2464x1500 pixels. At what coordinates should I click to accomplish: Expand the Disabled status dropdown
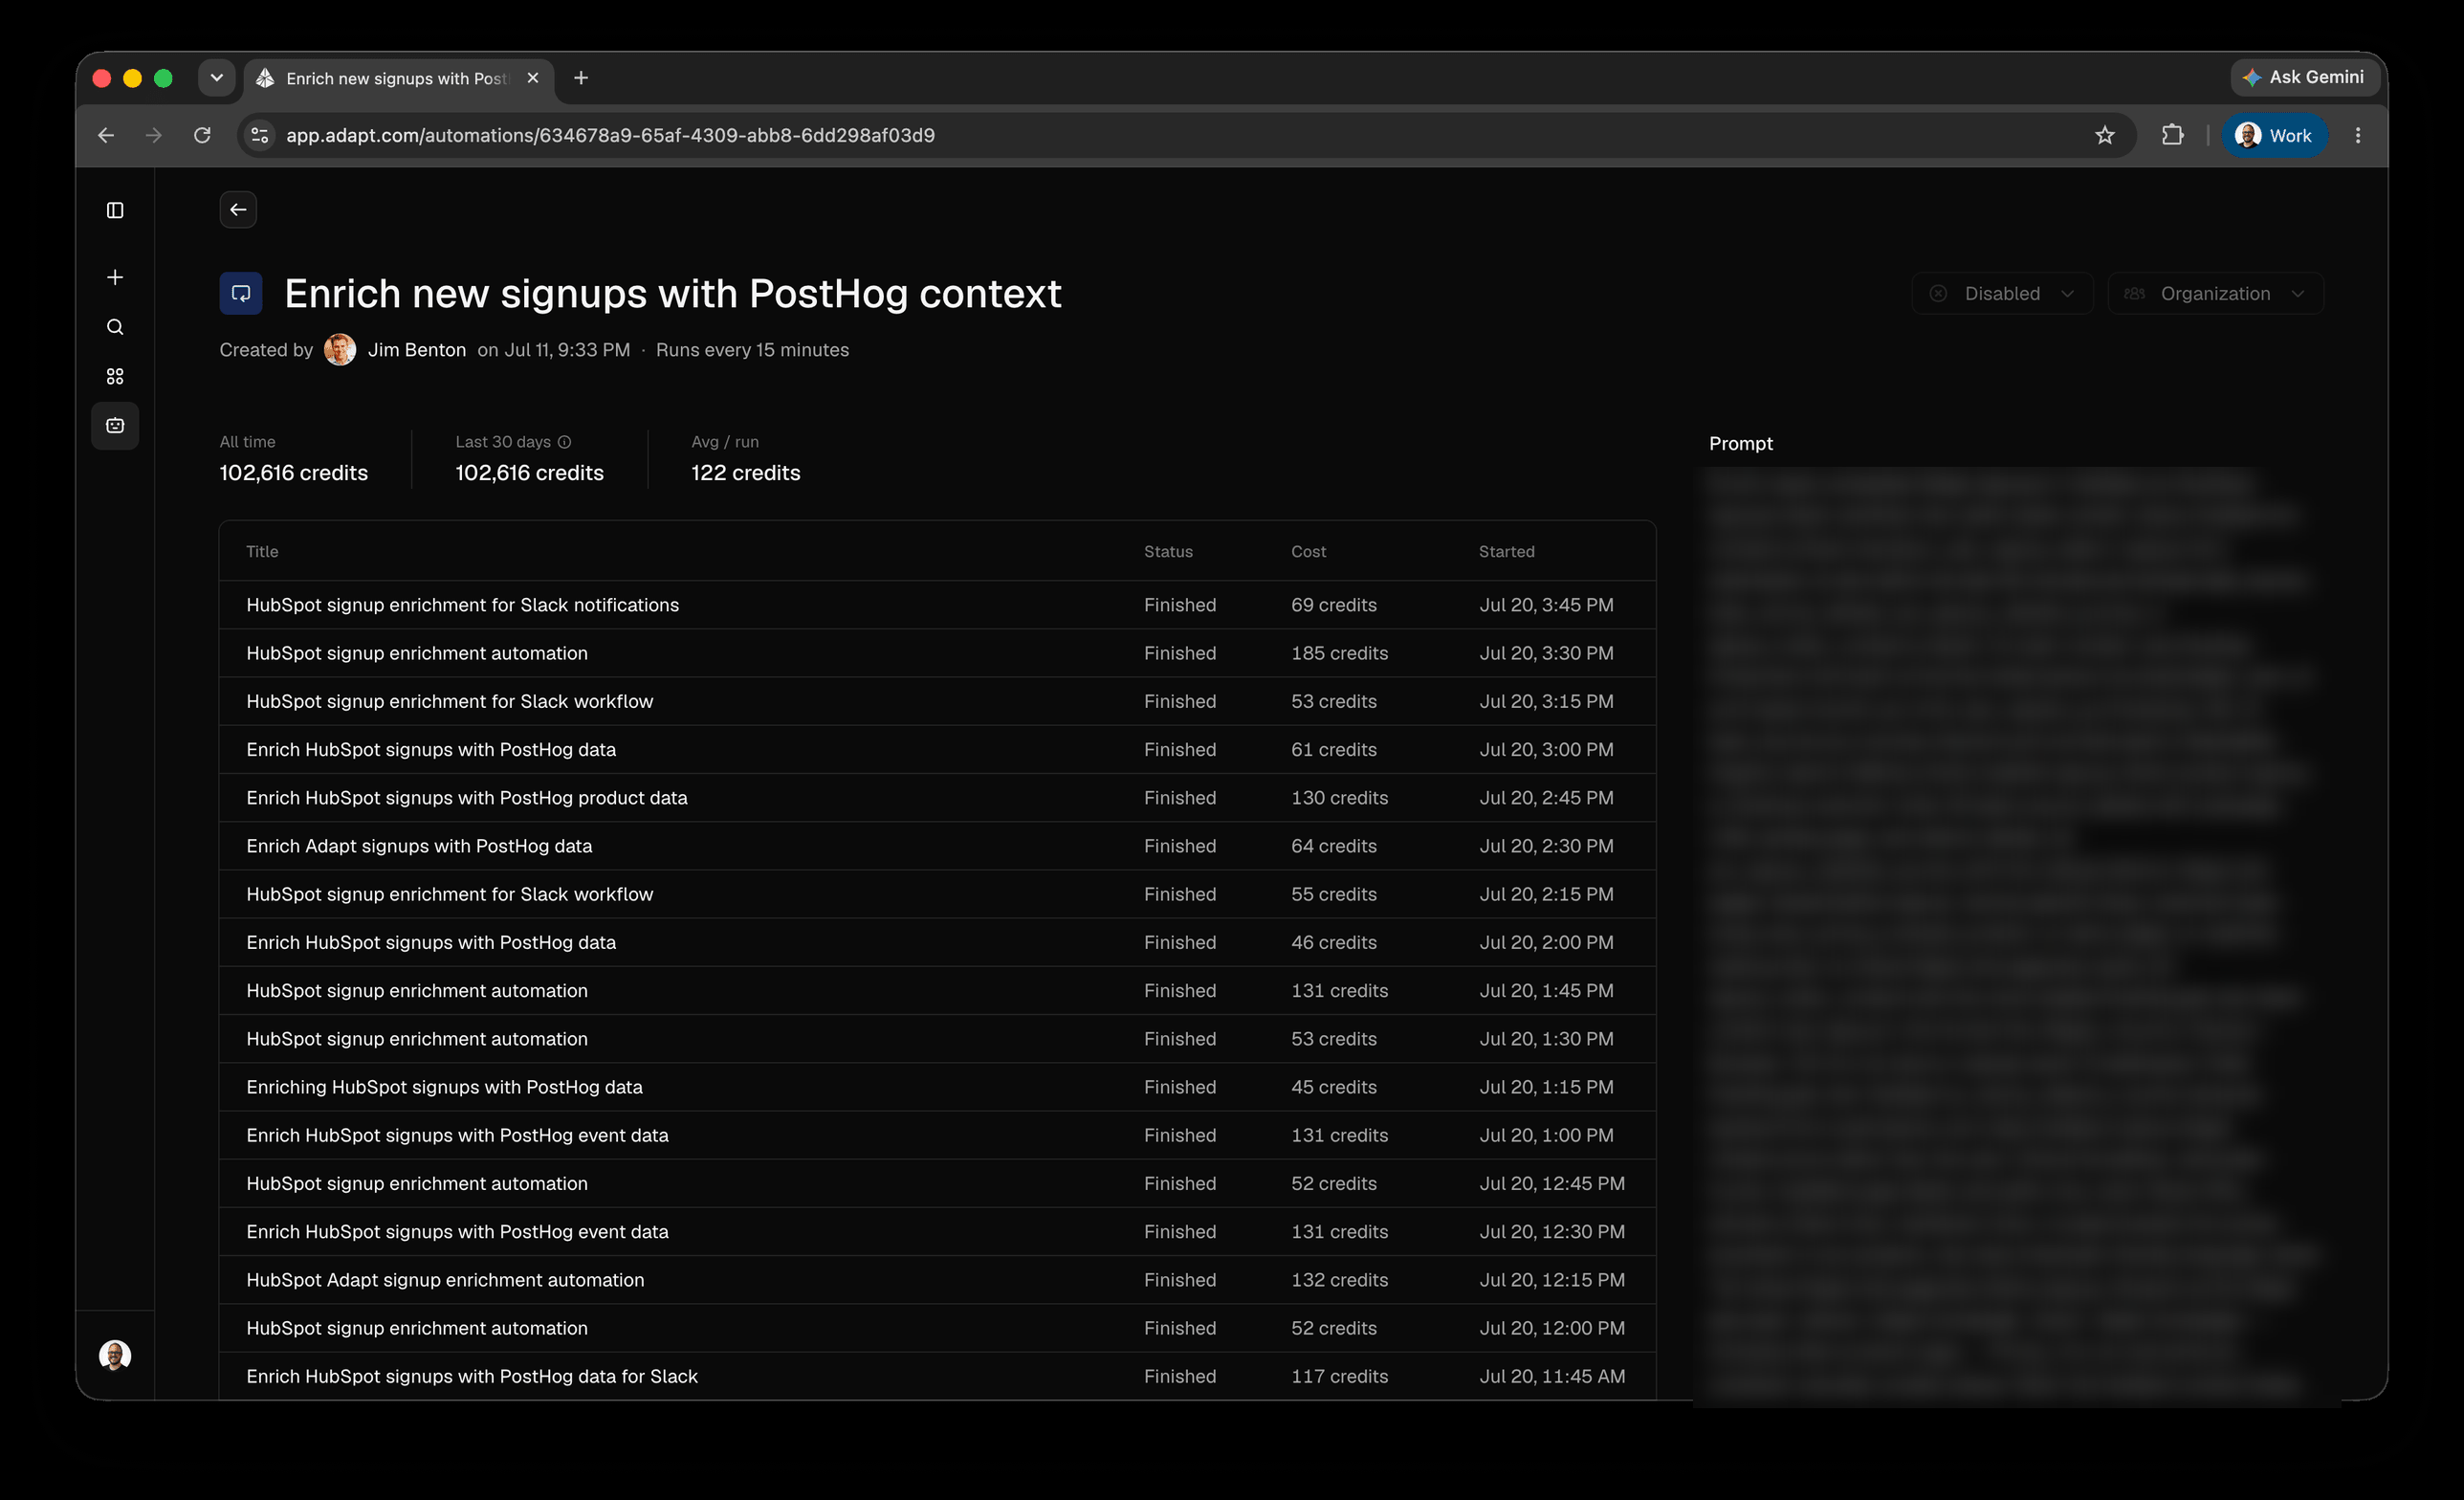click(x=2002, y=294)
